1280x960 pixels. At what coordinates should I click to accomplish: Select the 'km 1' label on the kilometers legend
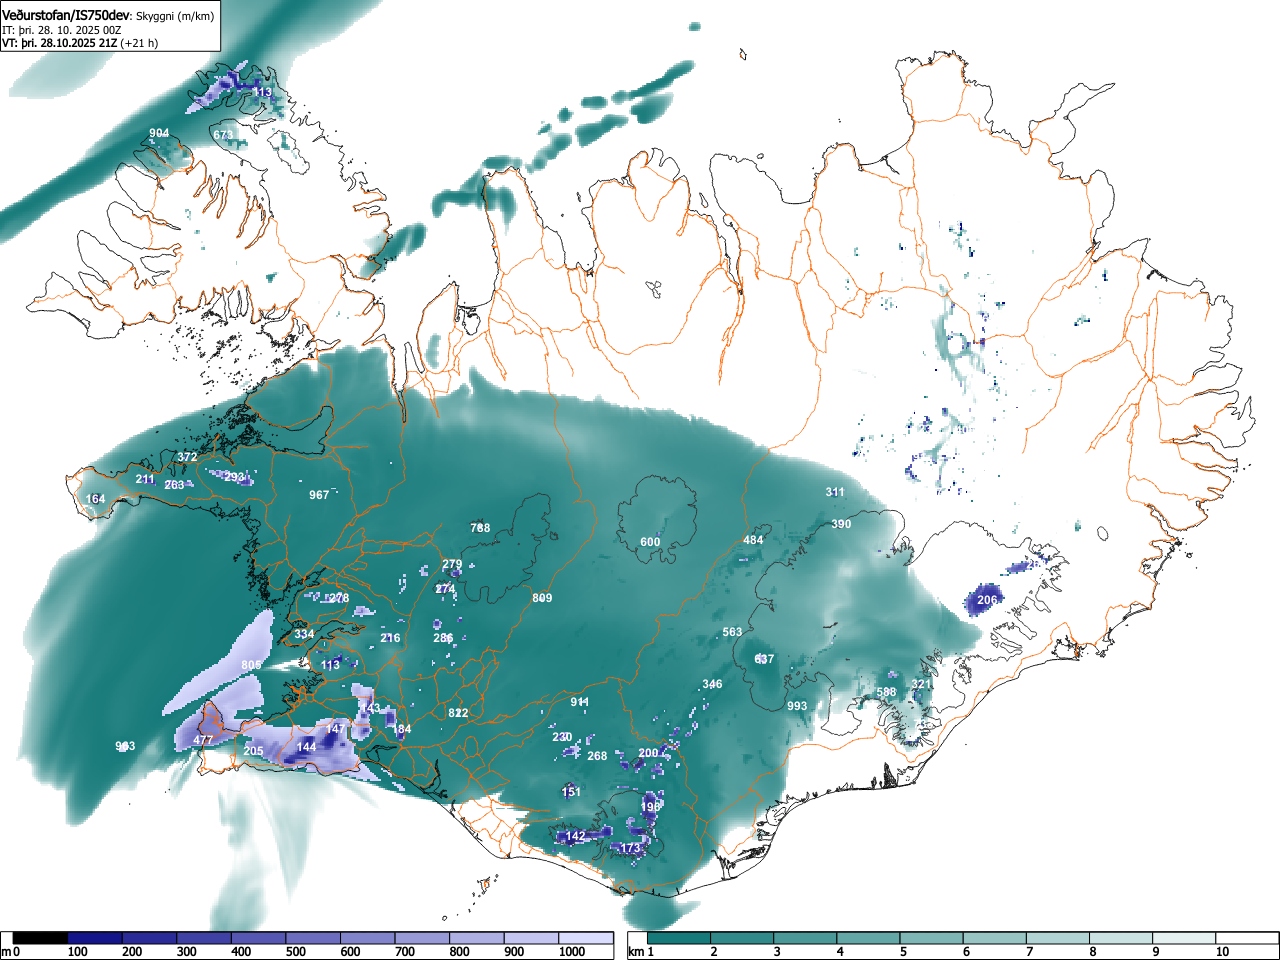pos(641,952)
